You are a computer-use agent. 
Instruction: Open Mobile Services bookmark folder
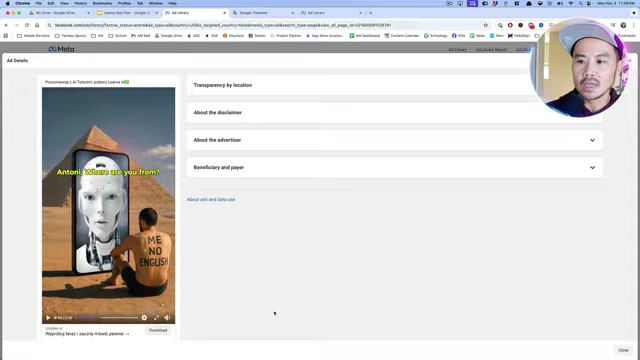(x=33, y=36)
